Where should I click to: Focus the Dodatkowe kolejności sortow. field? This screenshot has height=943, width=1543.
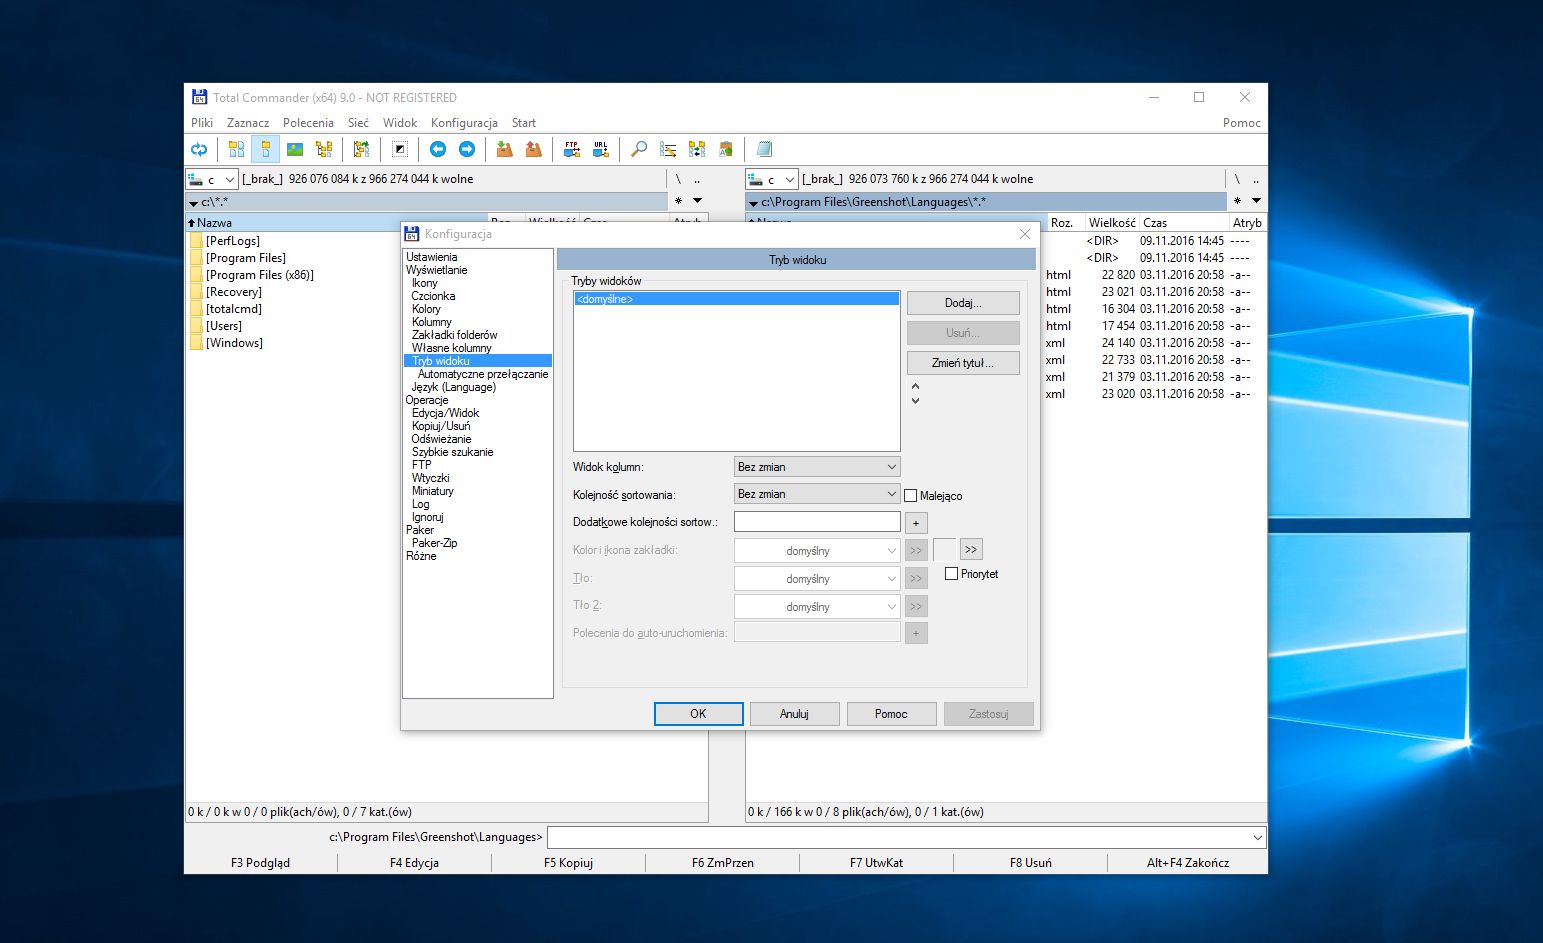click(x=817, y=522)
